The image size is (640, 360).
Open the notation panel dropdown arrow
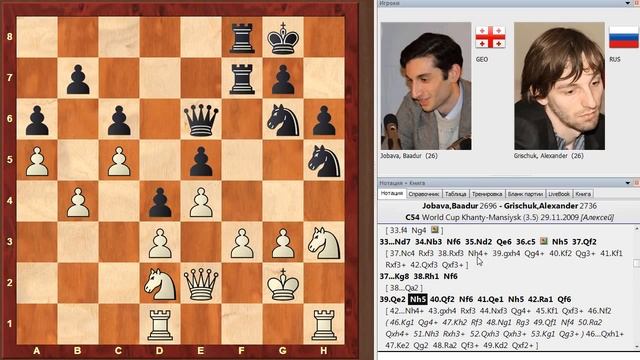[x=628, y=183]
